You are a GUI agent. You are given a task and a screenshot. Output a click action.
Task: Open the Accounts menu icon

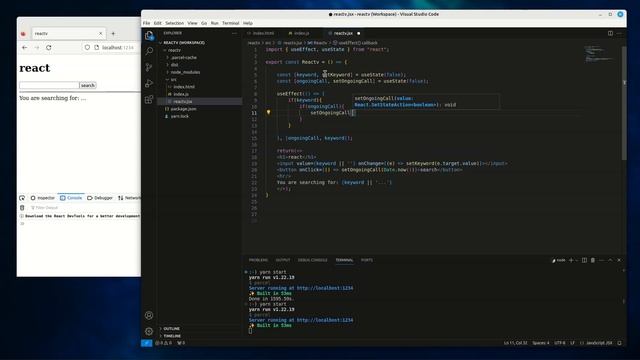click(x=149, y=315)
